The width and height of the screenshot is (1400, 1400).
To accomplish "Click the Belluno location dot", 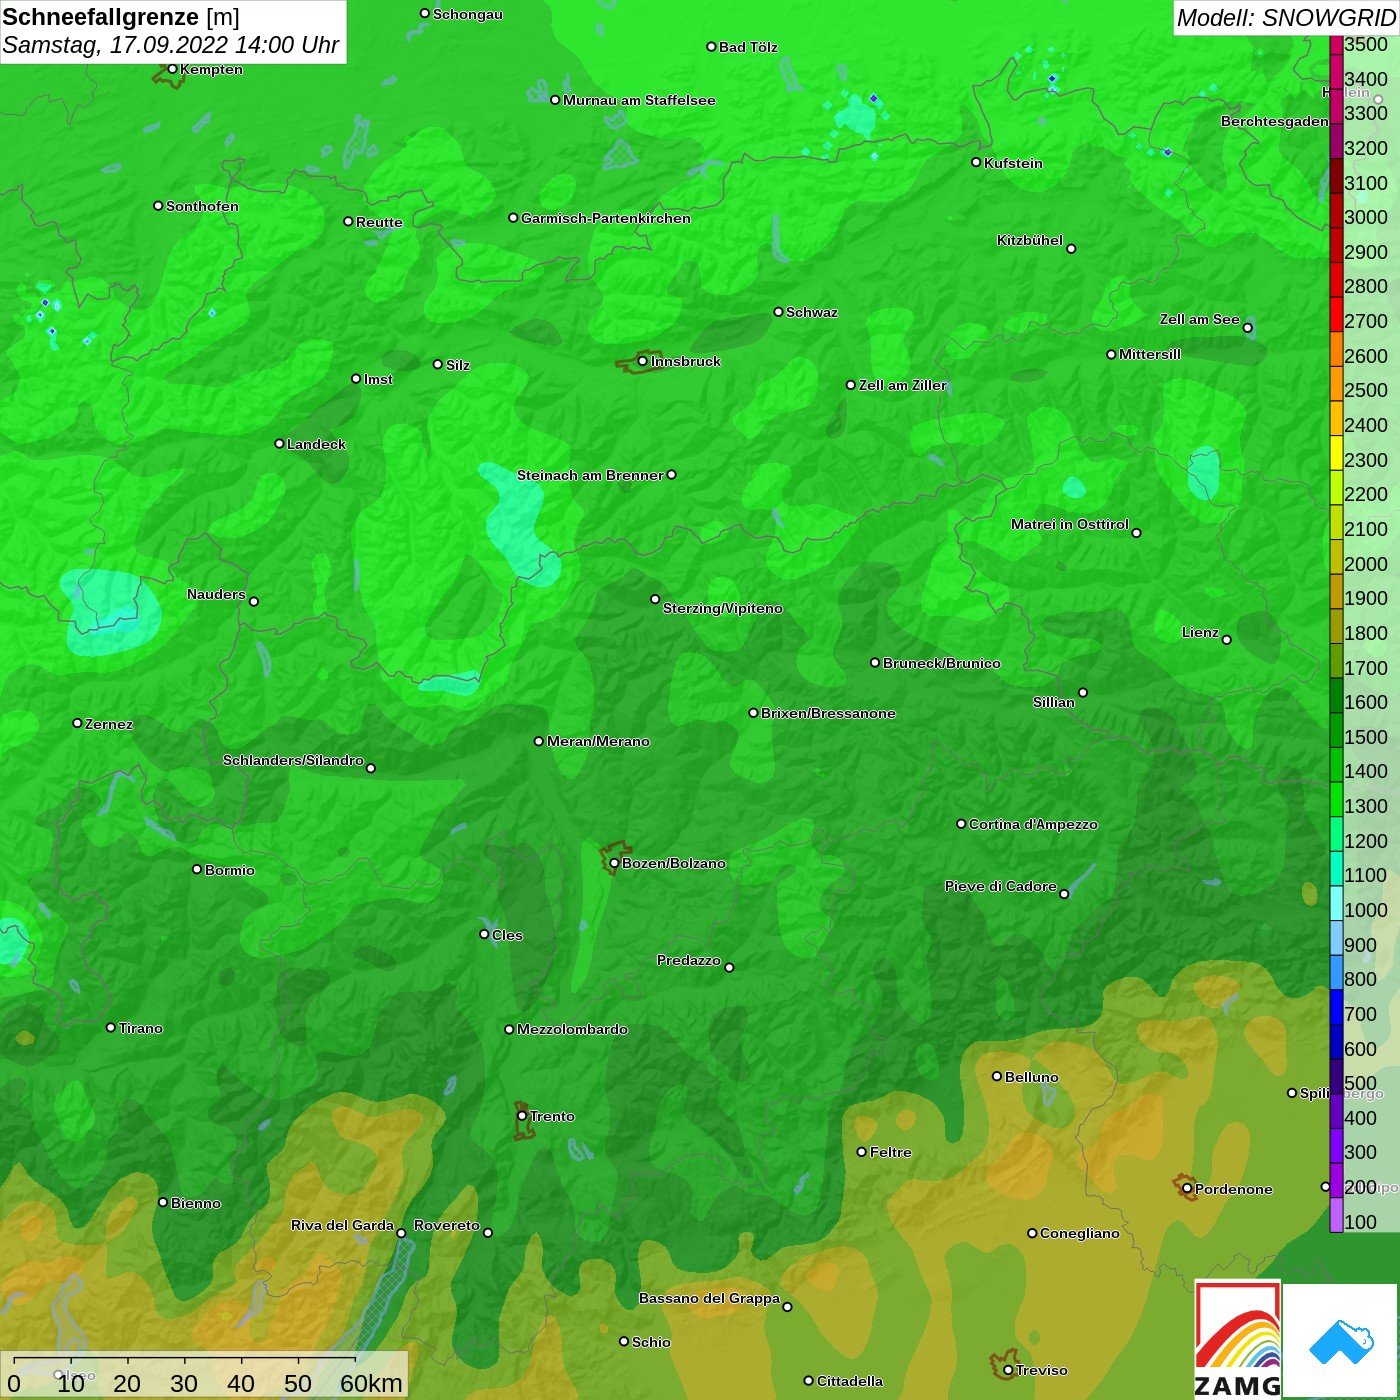I will click(997, 1076).
